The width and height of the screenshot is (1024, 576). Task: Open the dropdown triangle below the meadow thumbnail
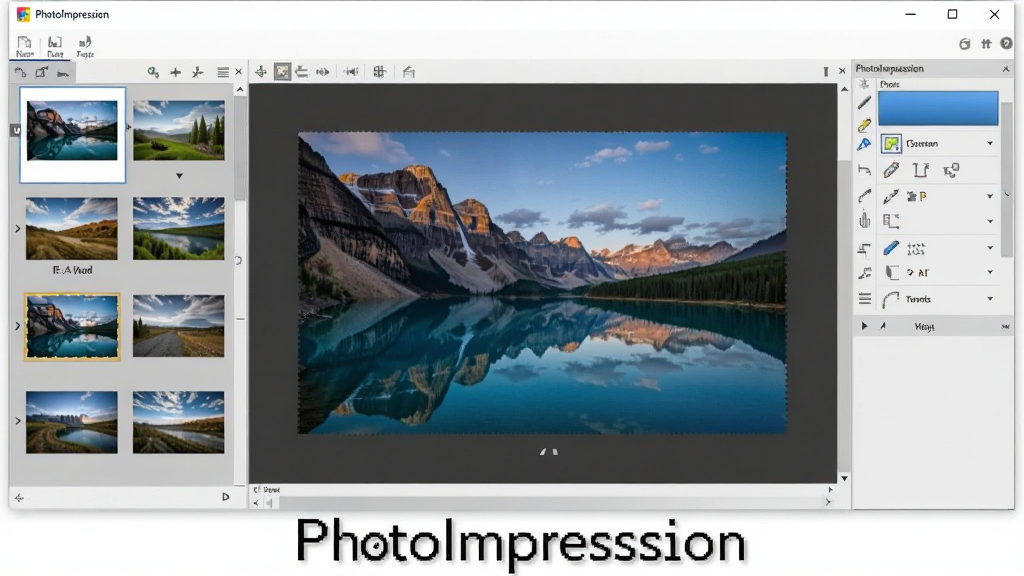click(x=179, y=176)
